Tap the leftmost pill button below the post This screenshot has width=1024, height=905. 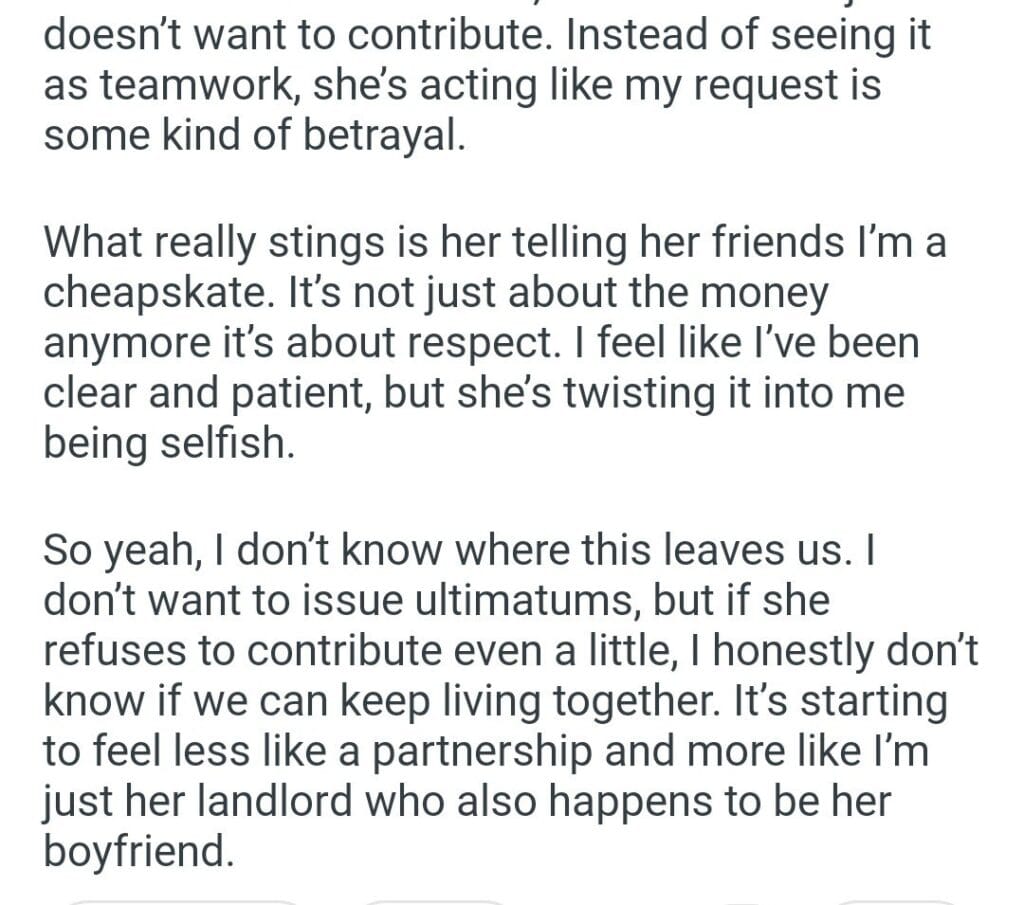coord(180,900)
